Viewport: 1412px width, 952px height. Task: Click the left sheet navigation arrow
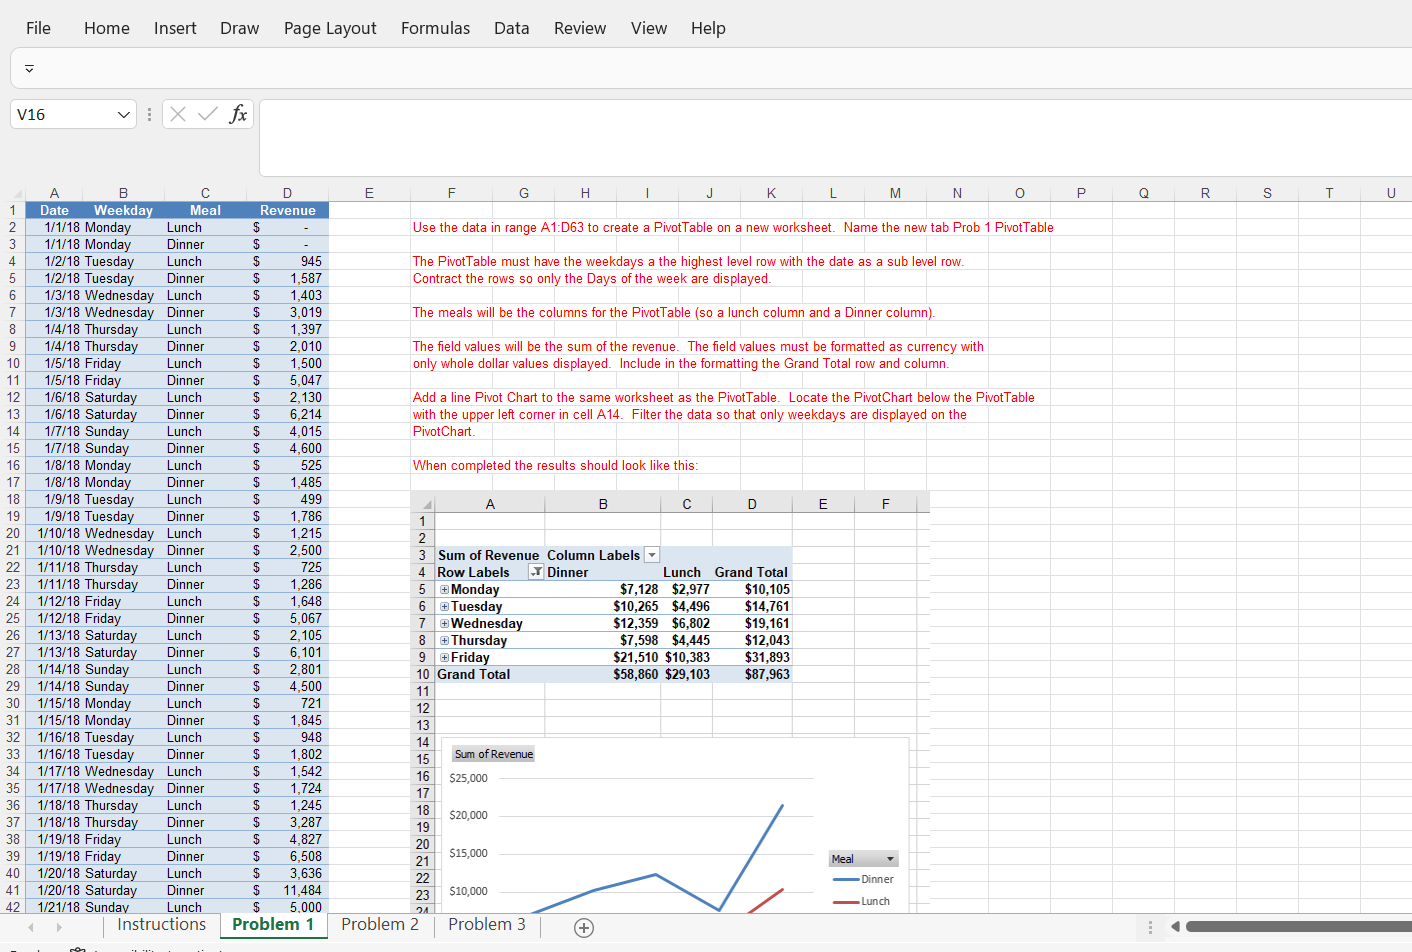coord(30,928)
